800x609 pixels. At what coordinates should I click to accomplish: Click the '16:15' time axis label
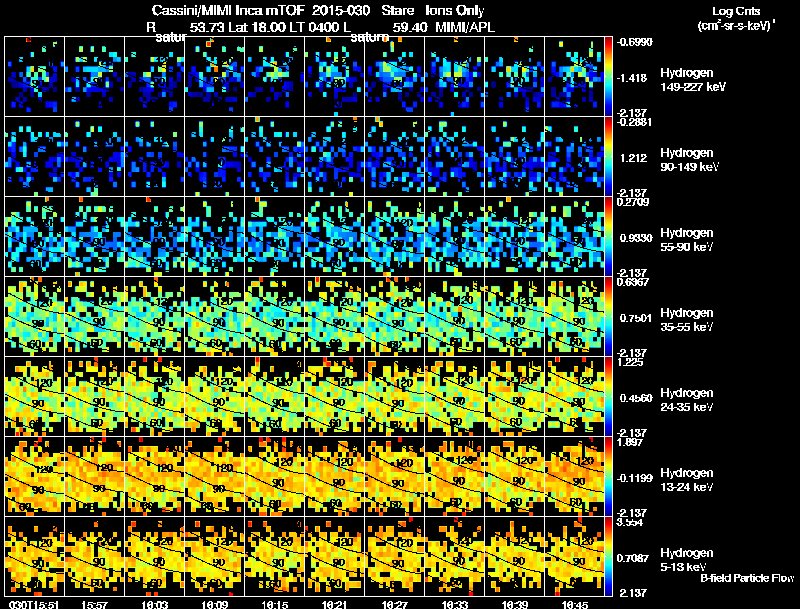274,604
